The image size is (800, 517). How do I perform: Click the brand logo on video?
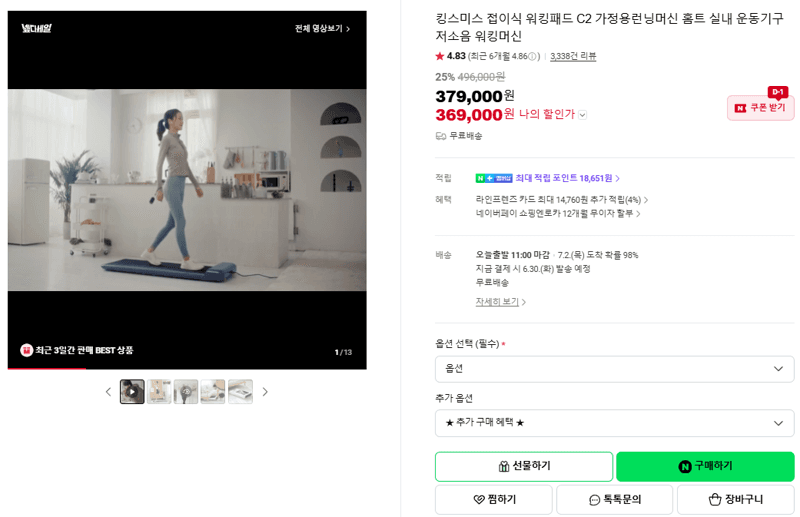36,28
